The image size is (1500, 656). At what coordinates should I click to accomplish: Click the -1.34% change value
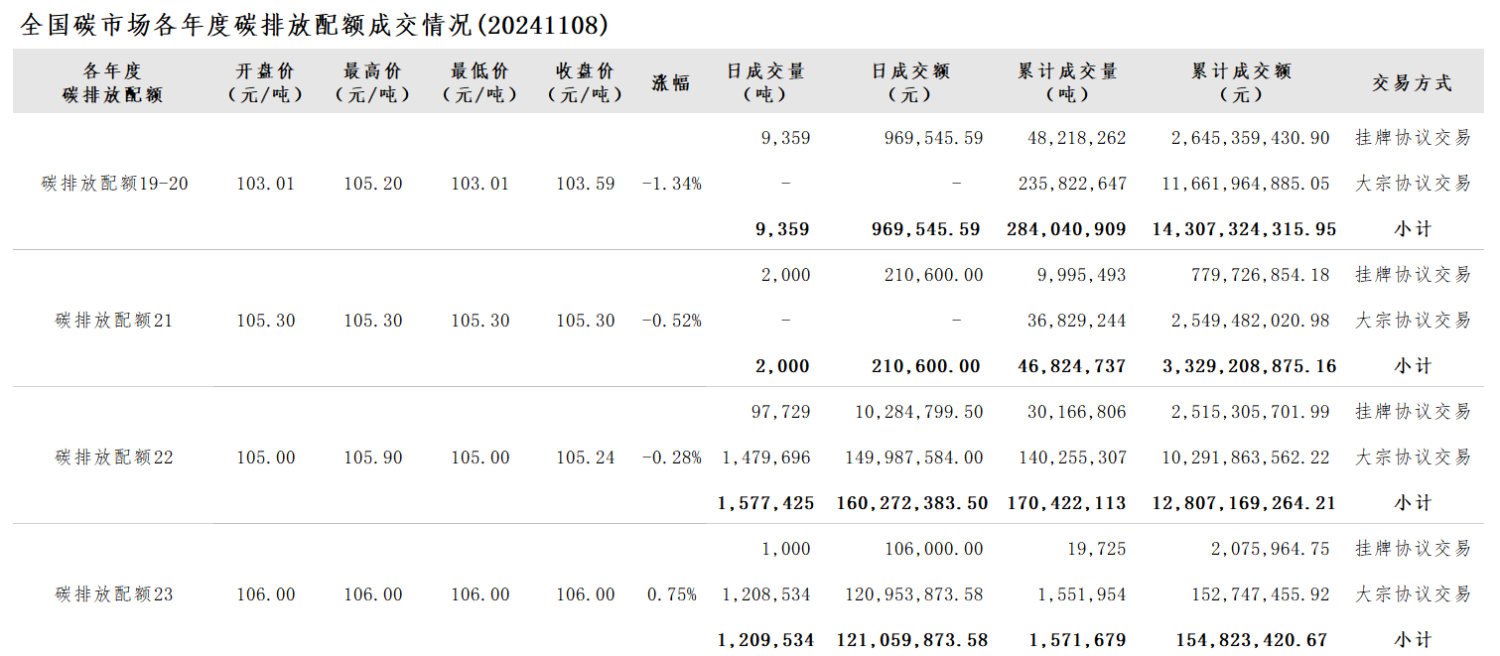coord(671,184)
